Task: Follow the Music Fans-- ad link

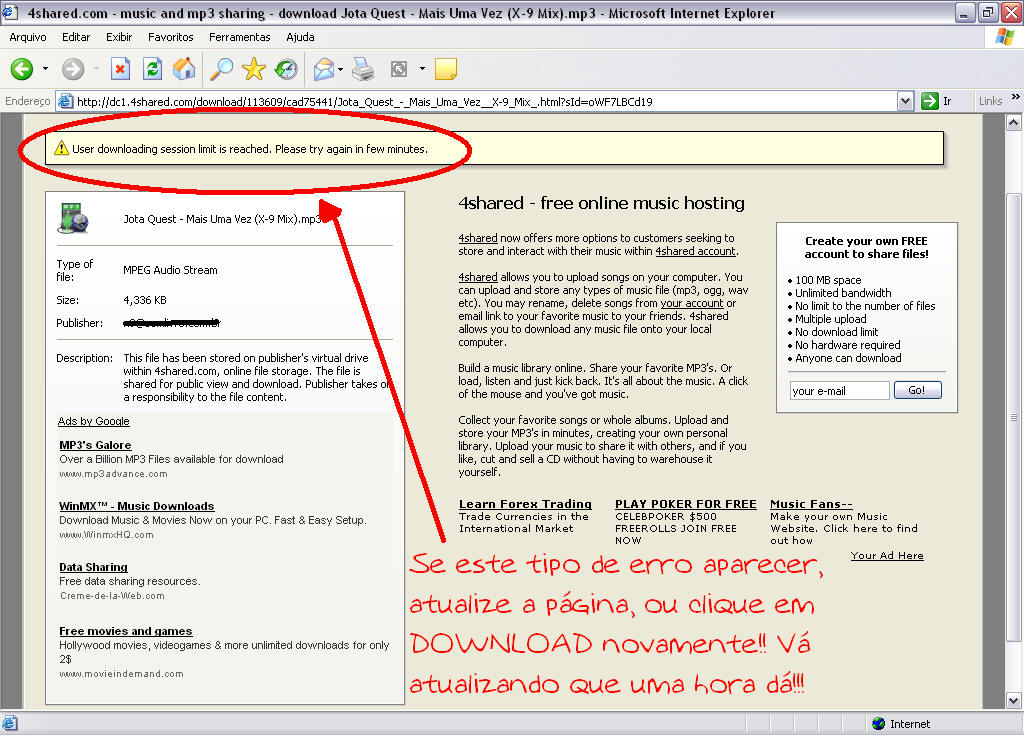Action: click(811, 504)
